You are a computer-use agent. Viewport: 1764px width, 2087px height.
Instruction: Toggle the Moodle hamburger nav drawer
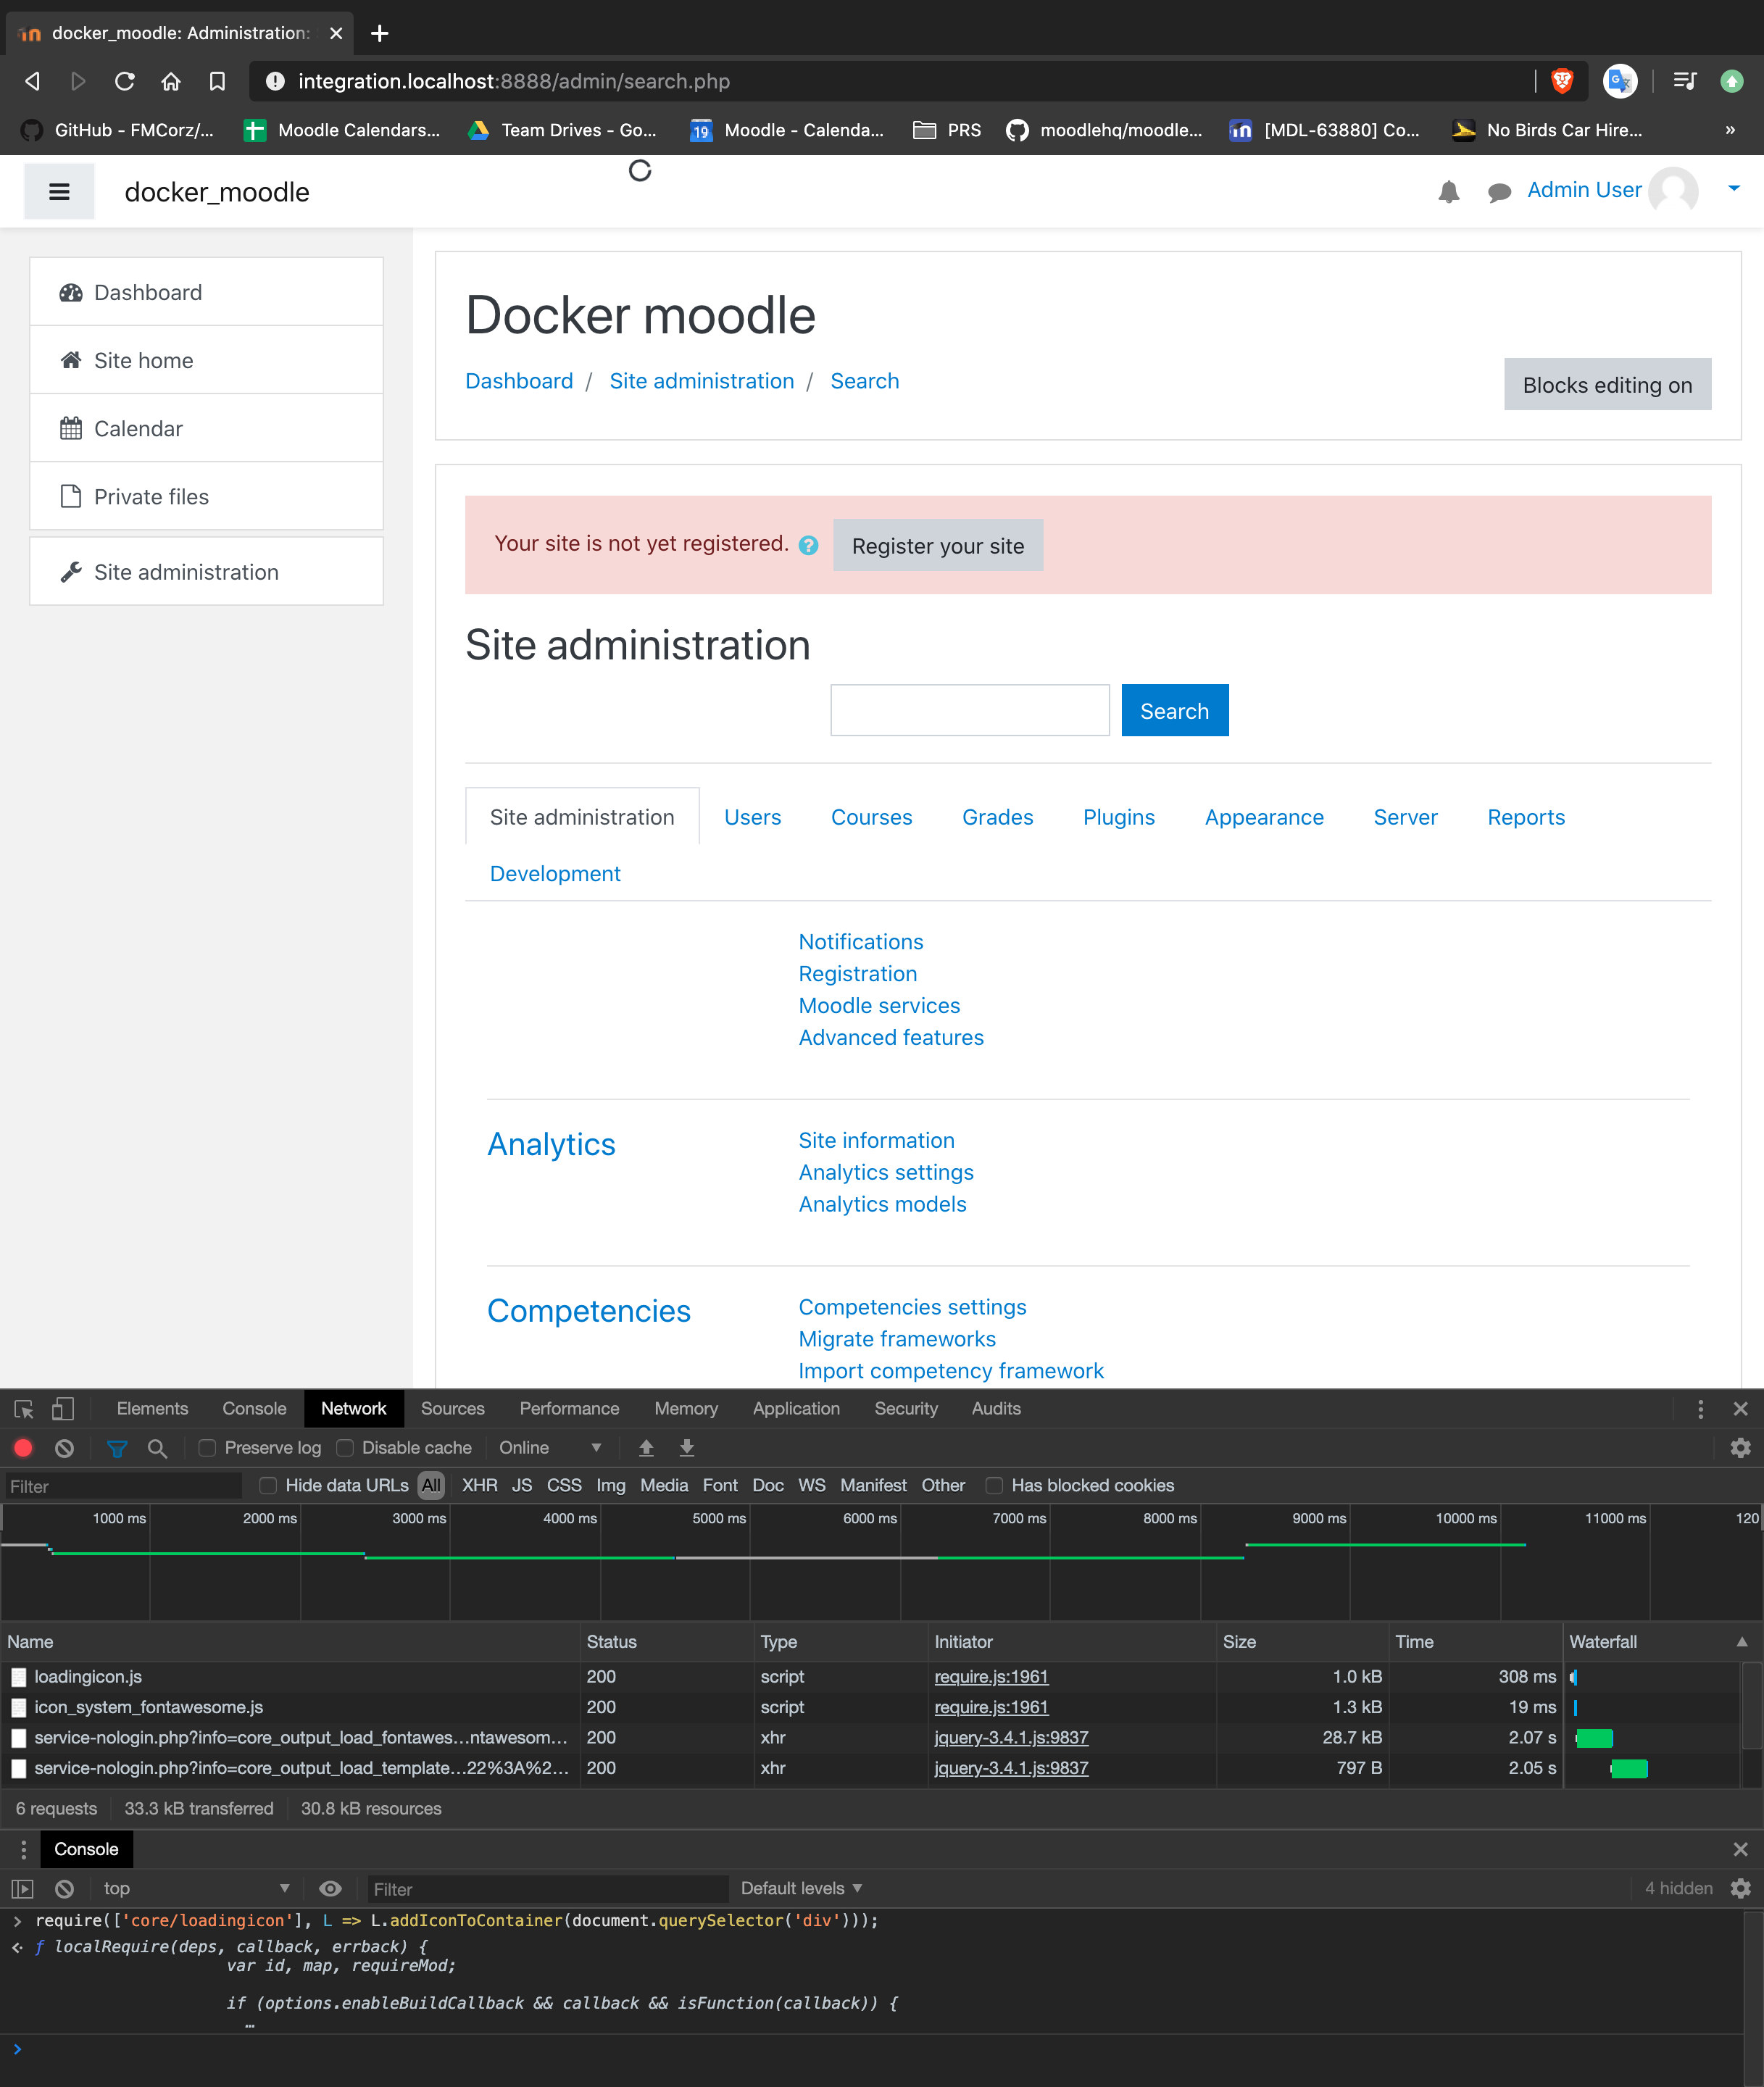(59, 191)
